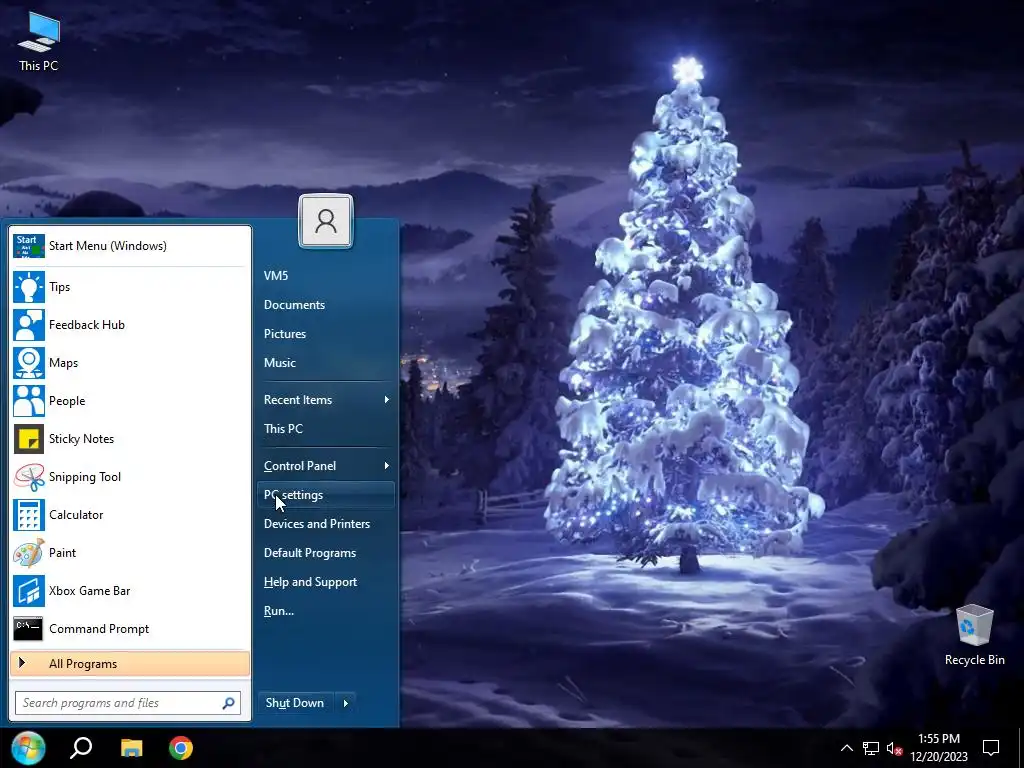Launch Tips via its lightbulb icon
1024x768 pixels.
[x=29, y=287]
